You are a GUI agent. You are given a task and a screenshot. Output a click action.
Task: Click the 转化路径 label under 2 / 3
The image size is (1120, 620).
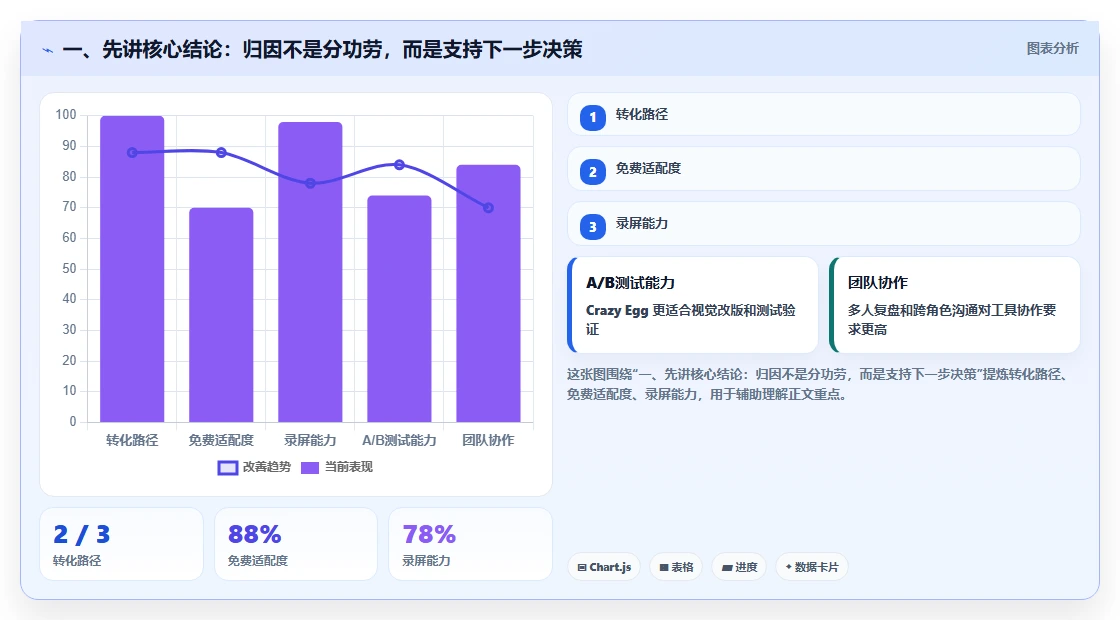(x=77, y=561)
